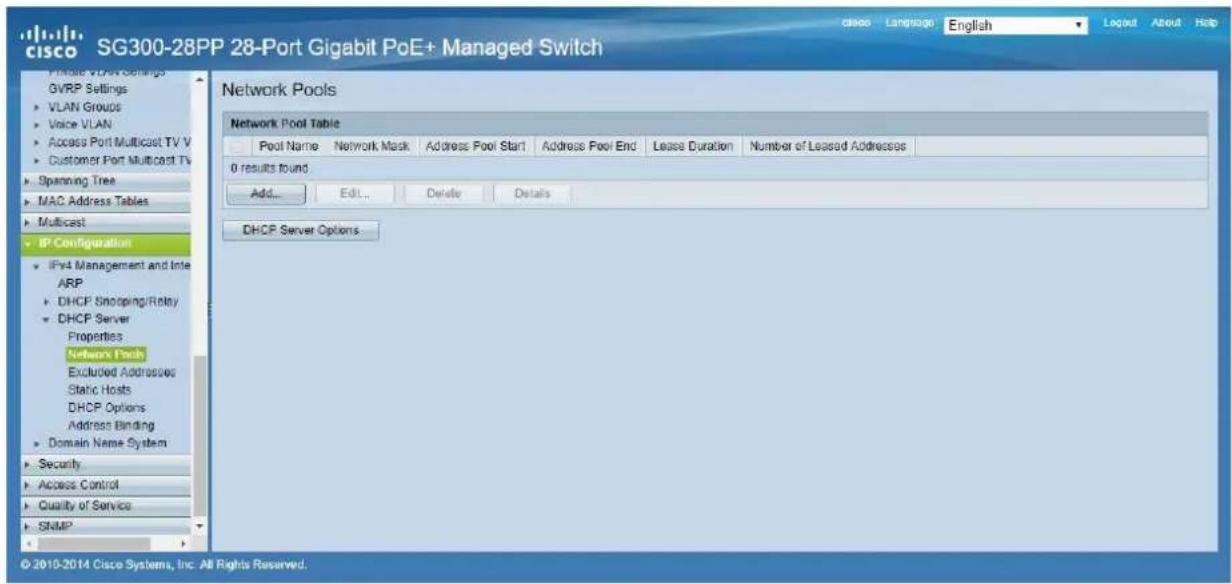This screenshot has height=584, width=1232.
Task: Click the Edit... button
Action: [356, 193]
